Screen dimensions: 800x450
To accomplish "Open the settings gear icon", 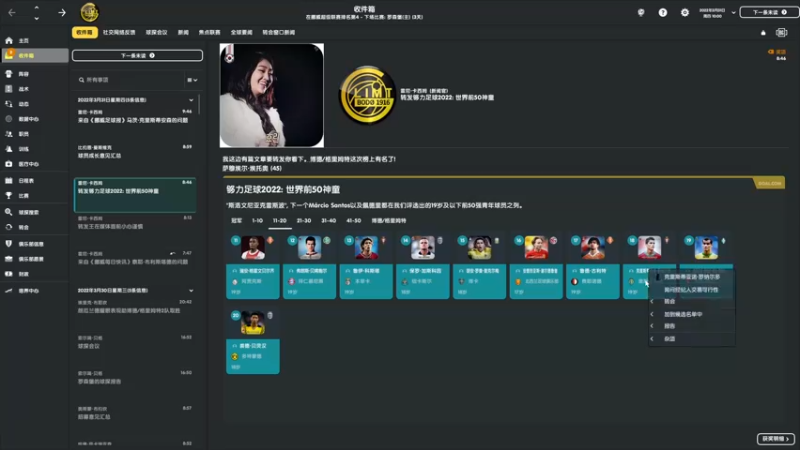I will click(x=685, y=12).
